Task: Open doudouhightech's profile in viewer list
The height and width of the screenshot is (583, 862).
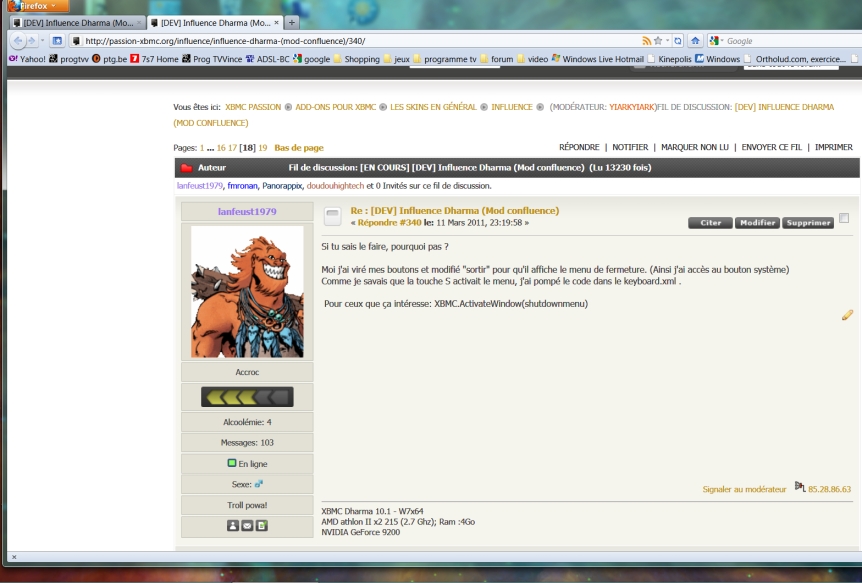Action: pos(335,186)
